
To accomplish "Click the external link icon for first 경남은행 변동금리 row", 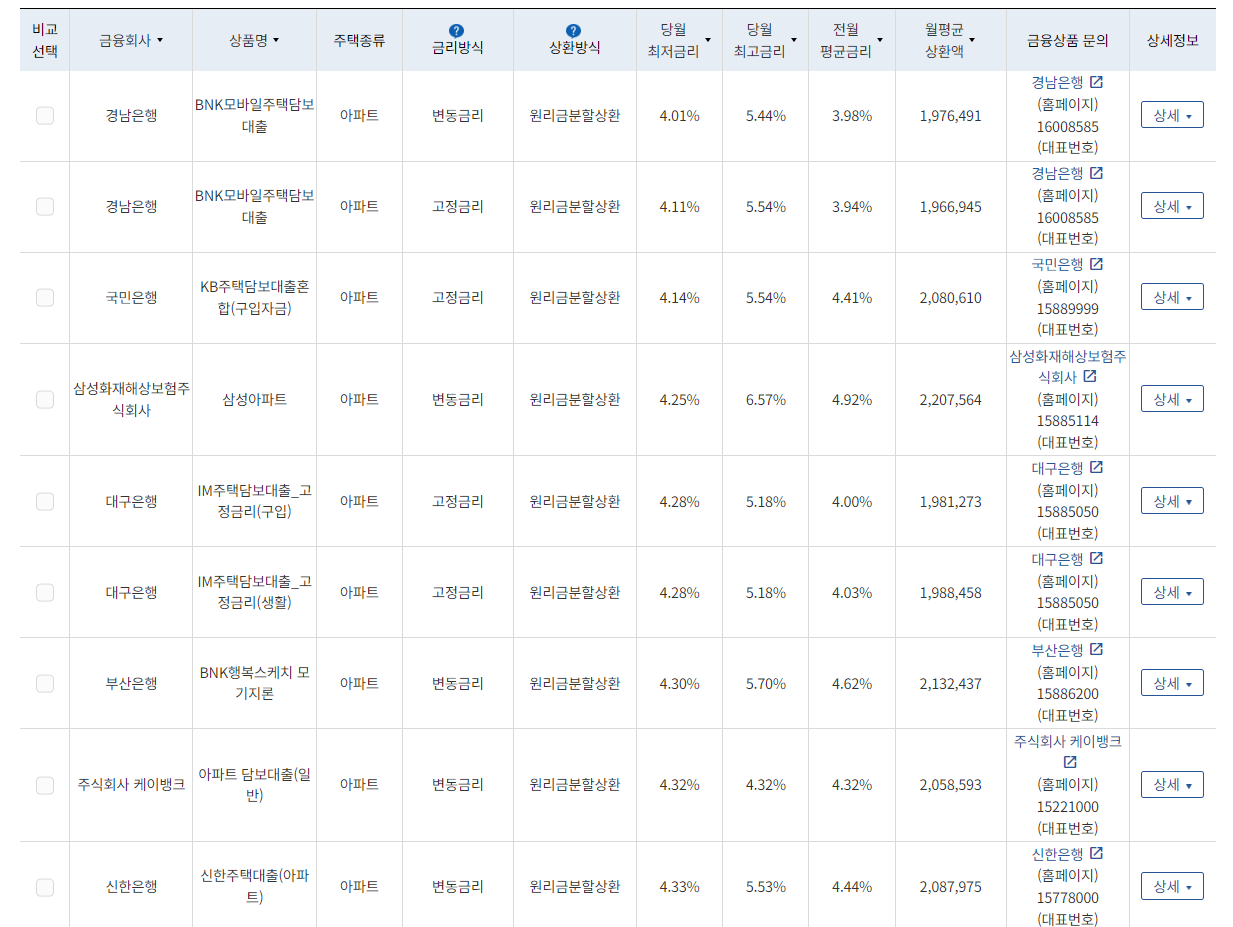I will 1096,82.
